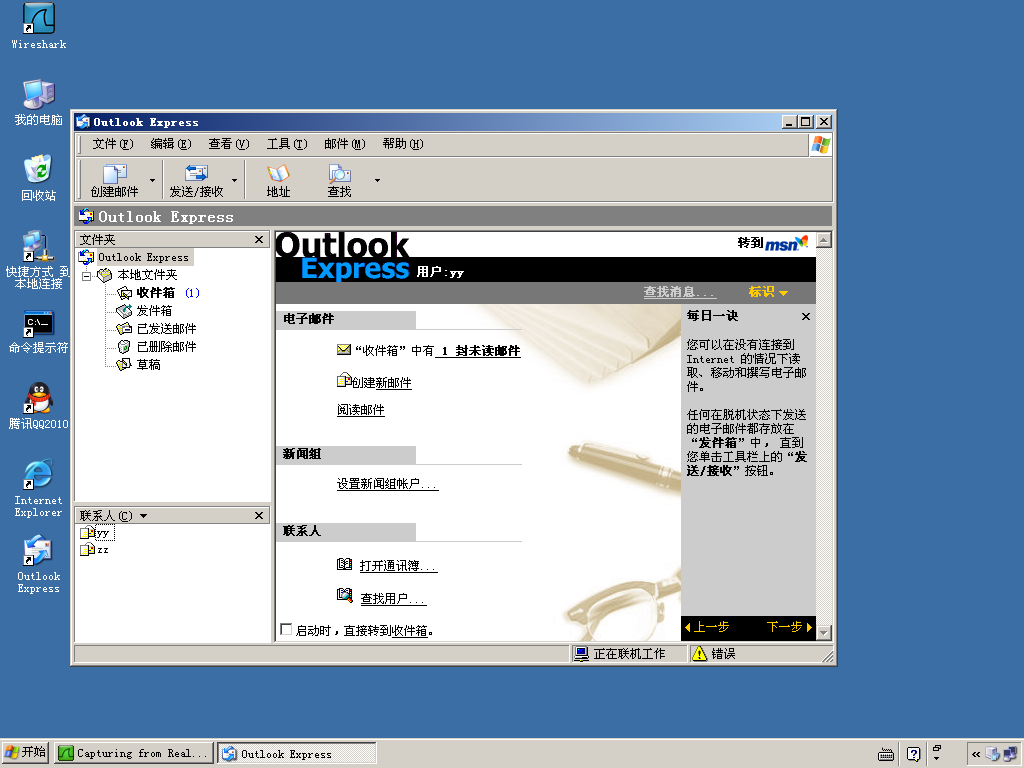This screenshot has height=768, width=1024.
Task: Click the 阅读邮件 link
Action: 360,410
